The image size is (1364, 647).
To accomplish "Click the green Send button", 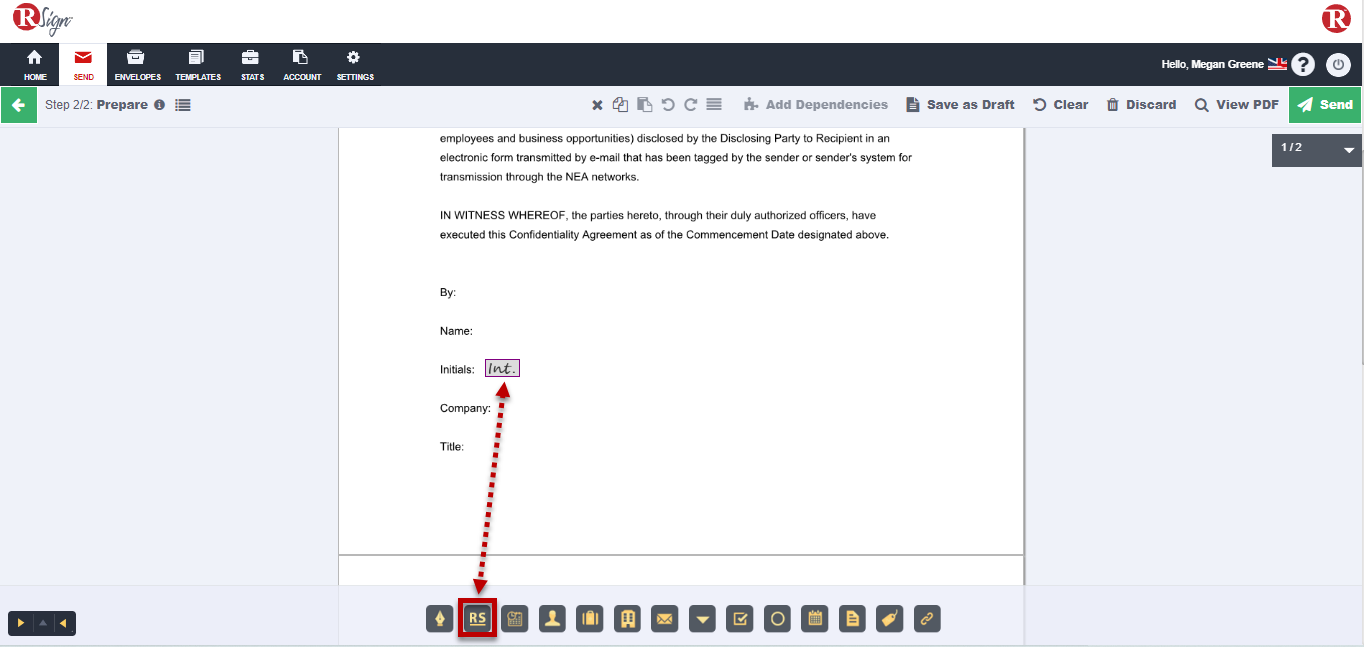I will tap(1325, 105).
